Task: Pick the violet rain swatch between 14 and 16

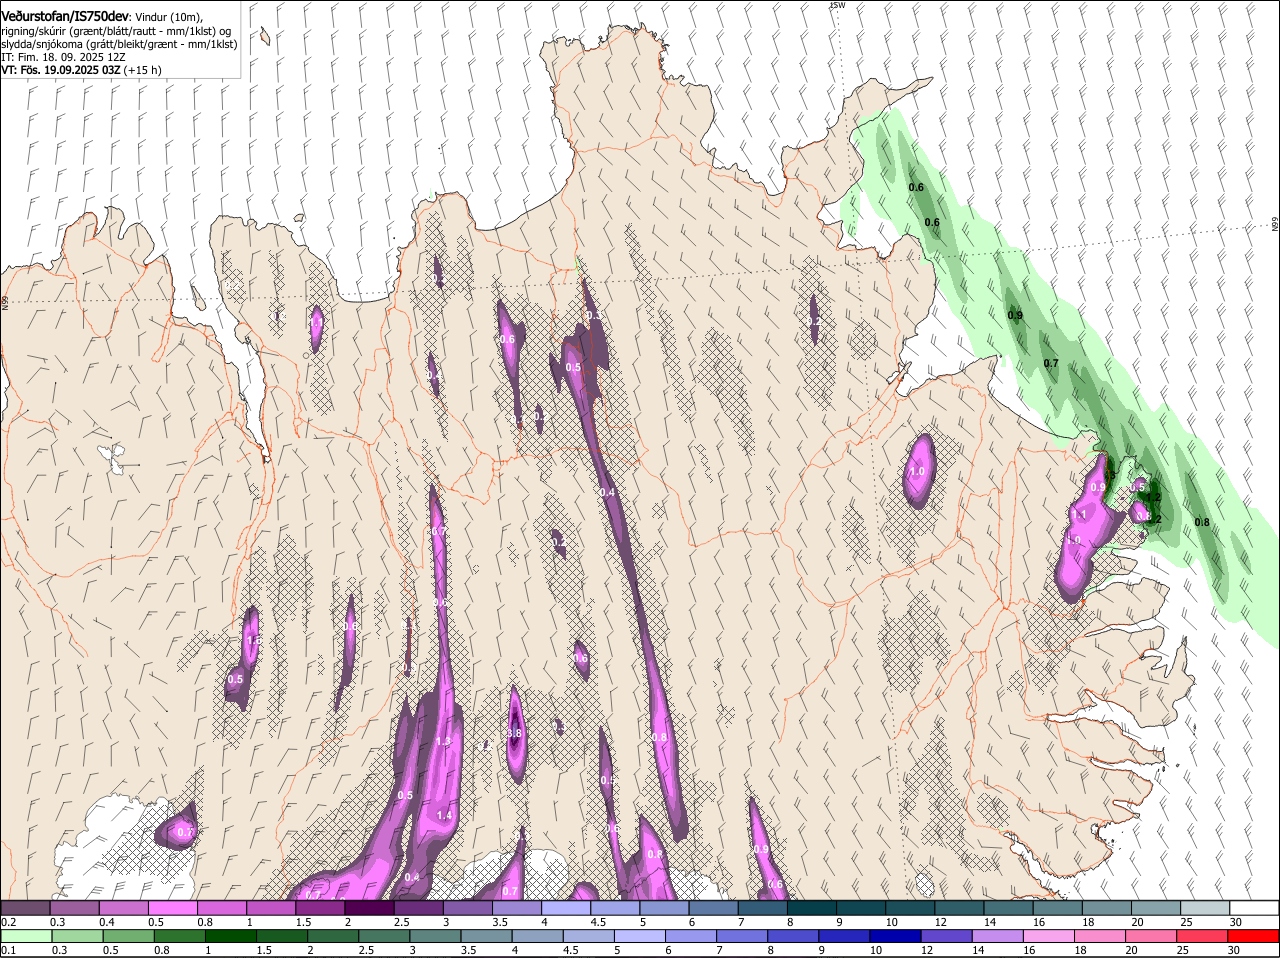Action: [x=999, y=936]
